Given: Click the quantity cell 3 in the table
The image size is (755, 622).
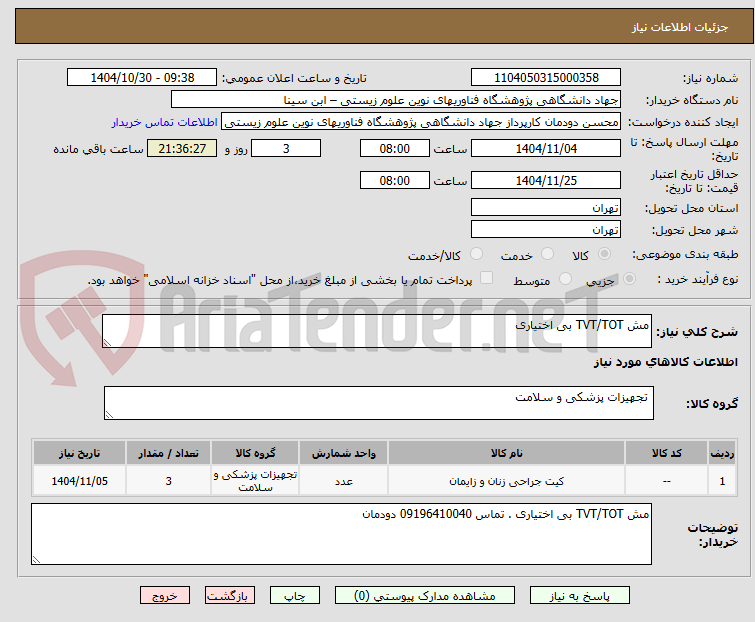Looking at the screenshot, I should tap(168, 481).
